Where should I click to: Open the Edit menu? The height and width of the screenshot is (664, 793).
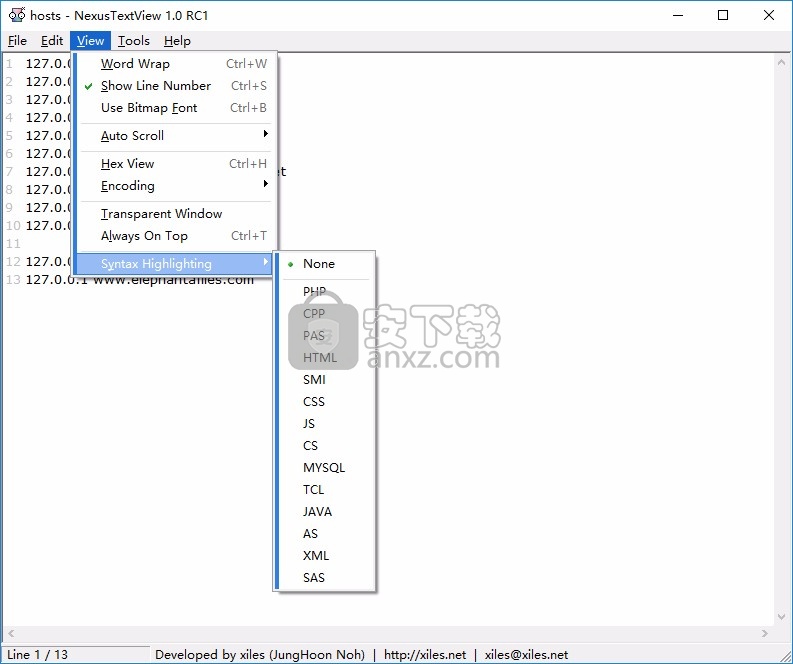pos(52,41)
